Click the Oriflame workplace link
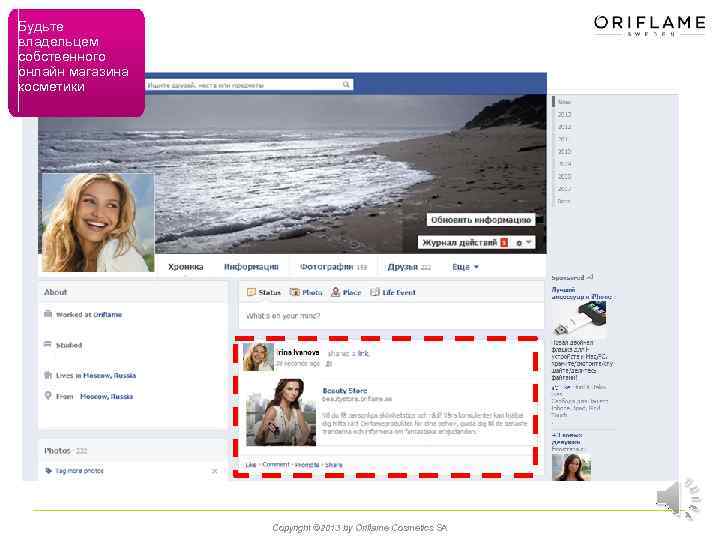 (108, 315)
